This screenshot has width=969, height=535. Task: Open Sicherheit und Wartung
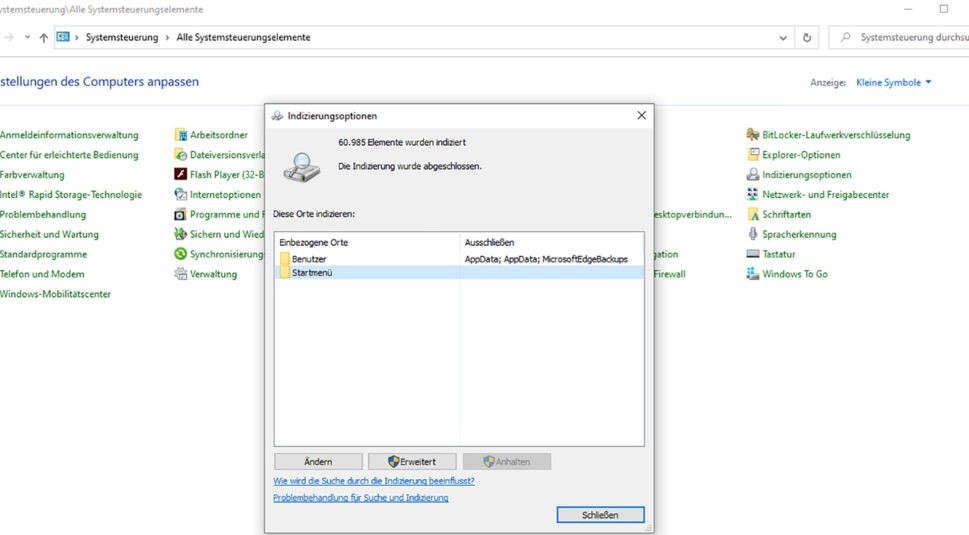[49, 234]
